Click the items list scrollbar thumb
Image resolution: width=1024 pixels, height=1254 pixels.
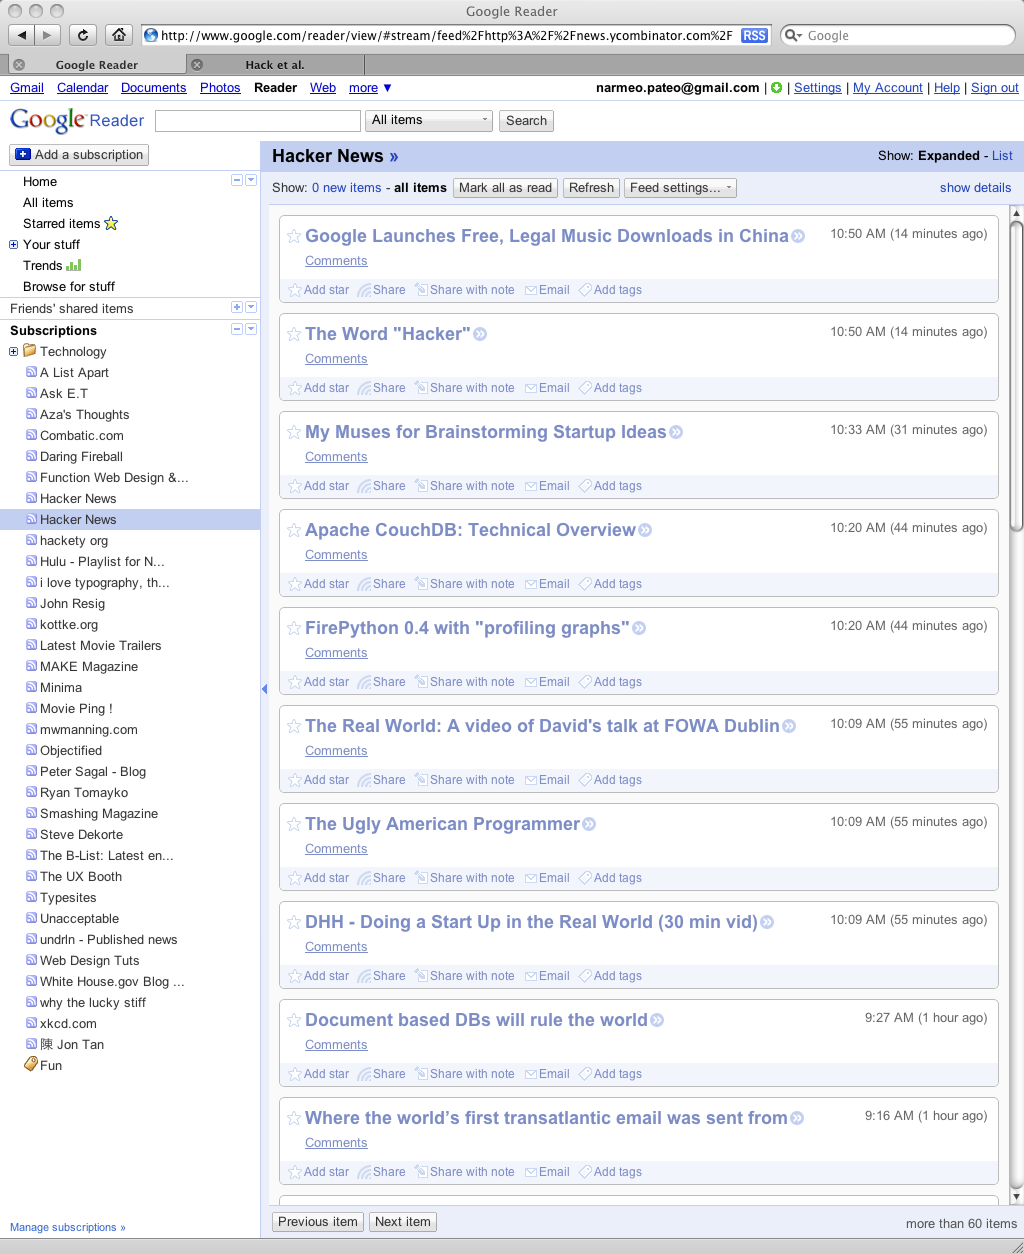[1016, 375]
